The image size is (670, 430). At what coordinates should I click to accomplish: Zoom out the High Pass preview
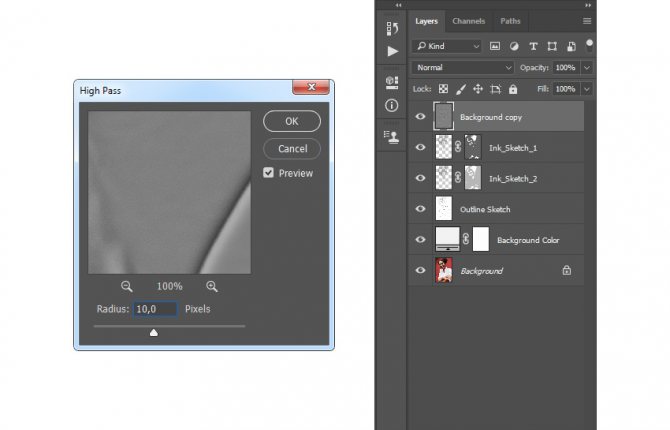point(126,286)
